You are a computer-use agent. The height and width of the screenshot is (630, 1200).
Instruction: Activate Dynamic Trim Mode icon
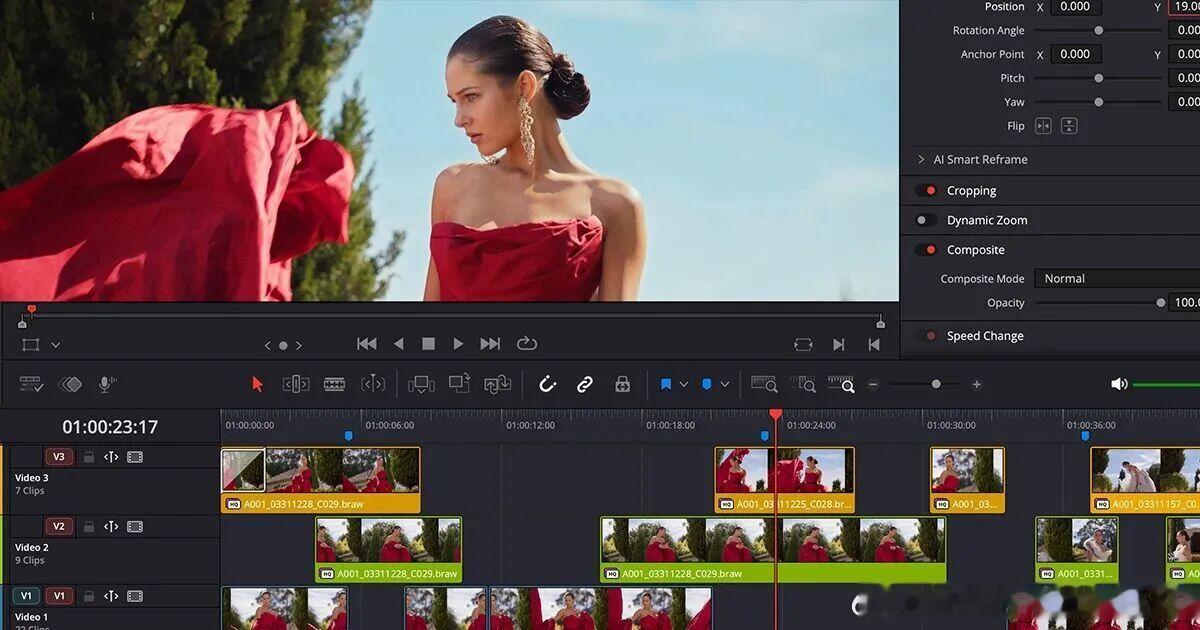373,384
